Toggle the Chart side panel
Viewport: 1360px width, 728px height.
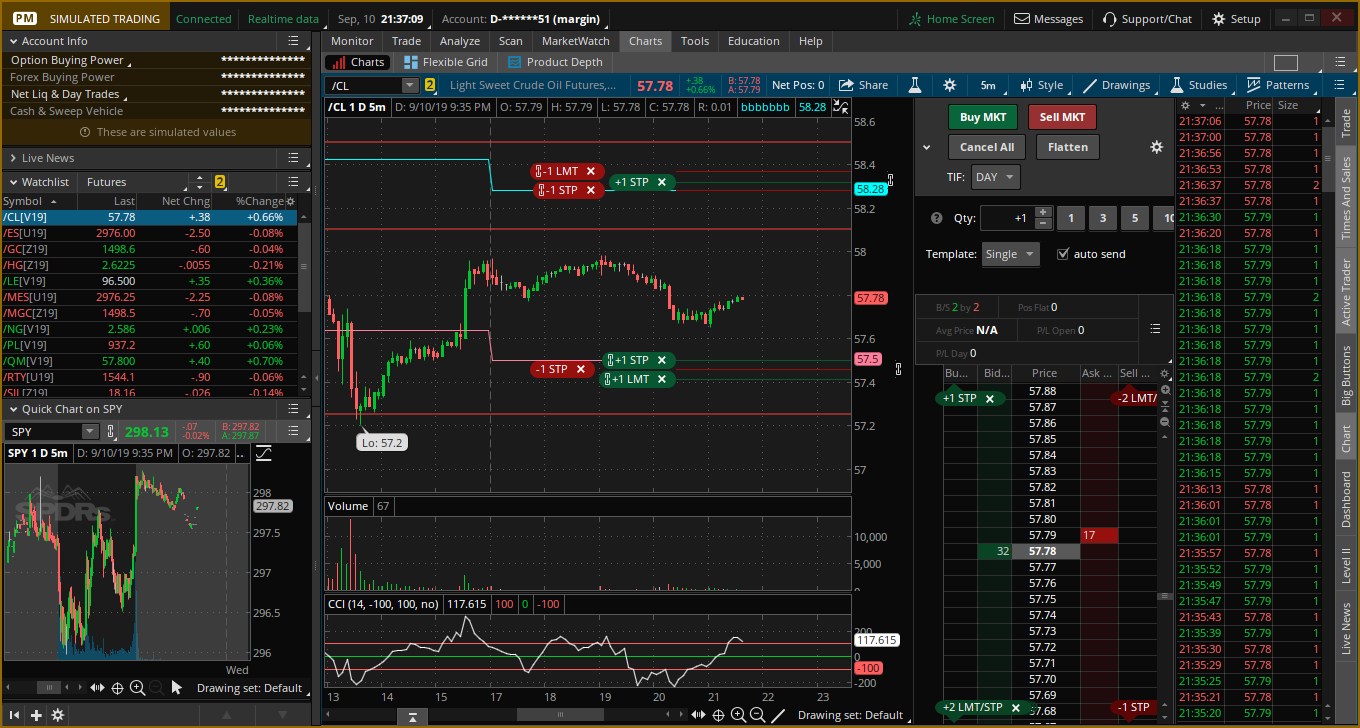coord(1346,438)
